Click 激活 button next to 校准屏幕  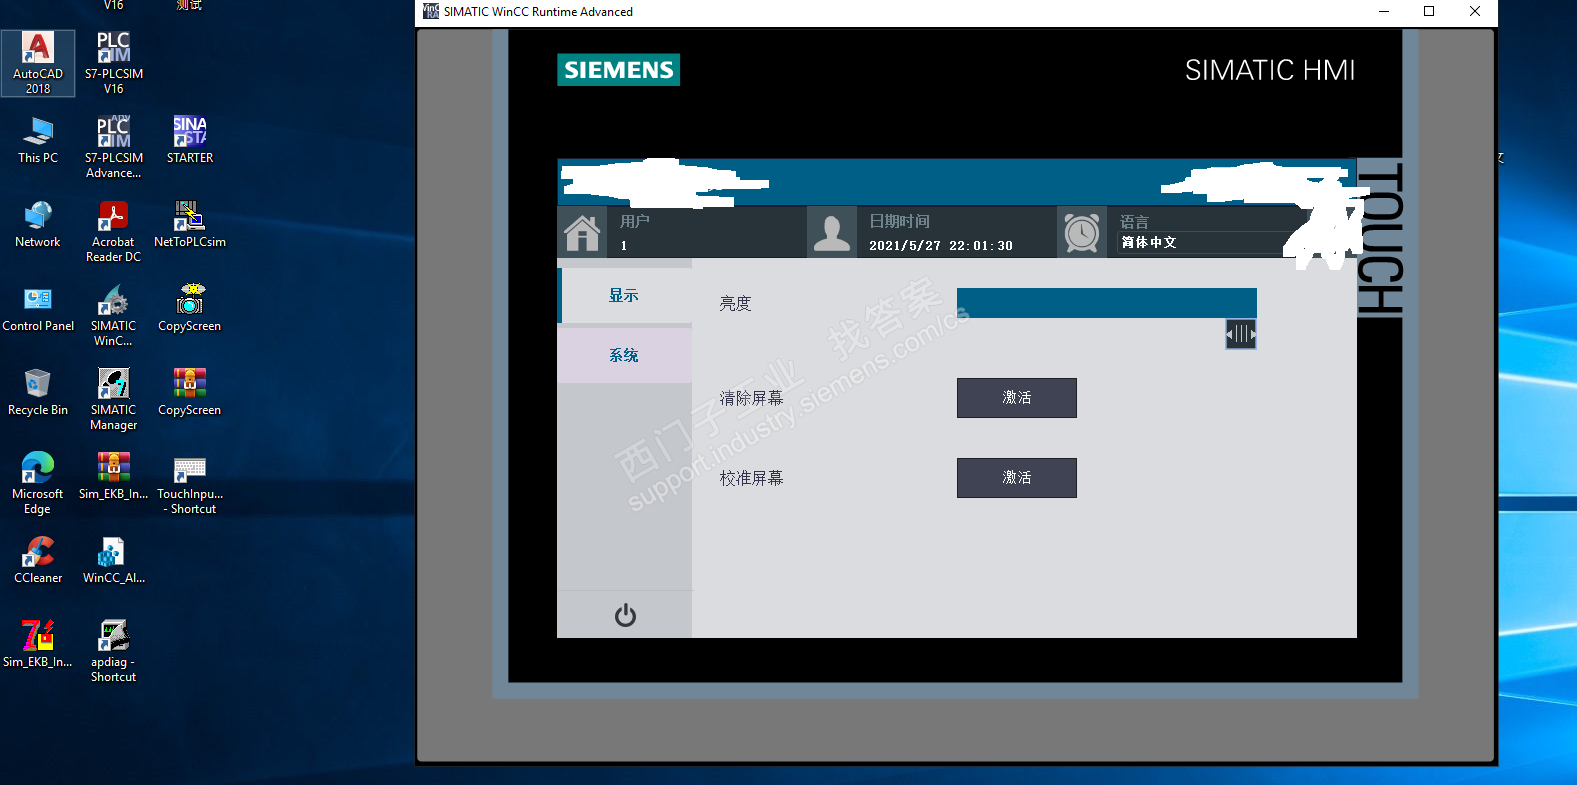pyautogui.click(x=1017, y=478)
